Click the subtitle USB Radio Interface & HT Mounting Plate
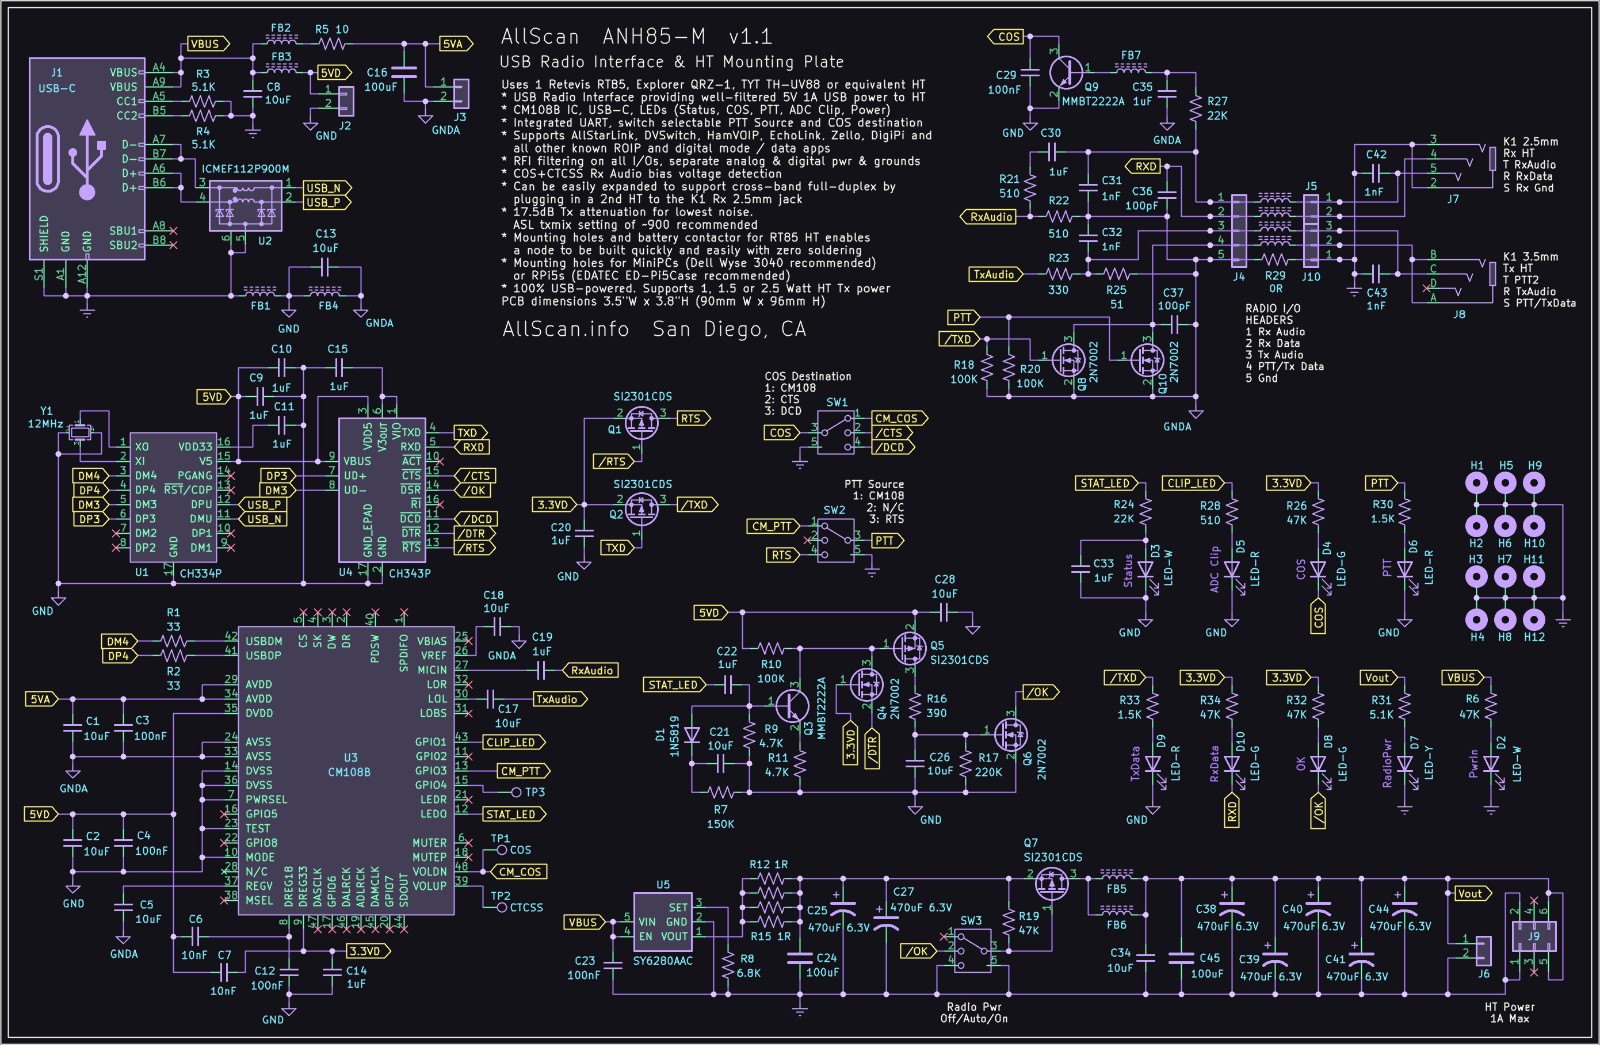Image resolution: width=1600 pixels, height=1045 pixels. [x=672, y=63]
